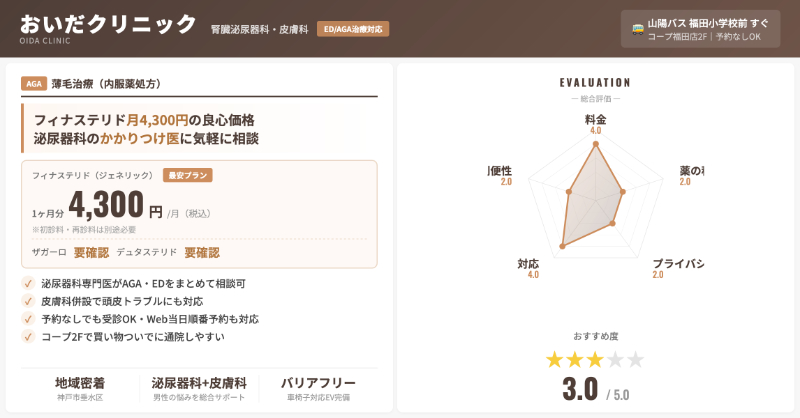Click the 4,300 円 price figure

(115, 205)
